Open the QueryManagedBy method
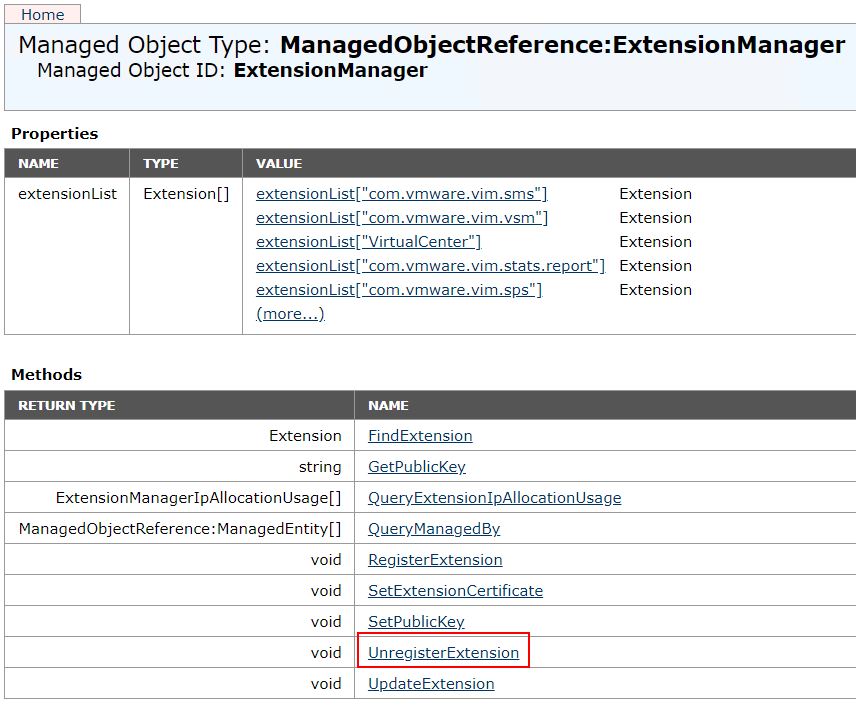 click(x=433, y=529)
